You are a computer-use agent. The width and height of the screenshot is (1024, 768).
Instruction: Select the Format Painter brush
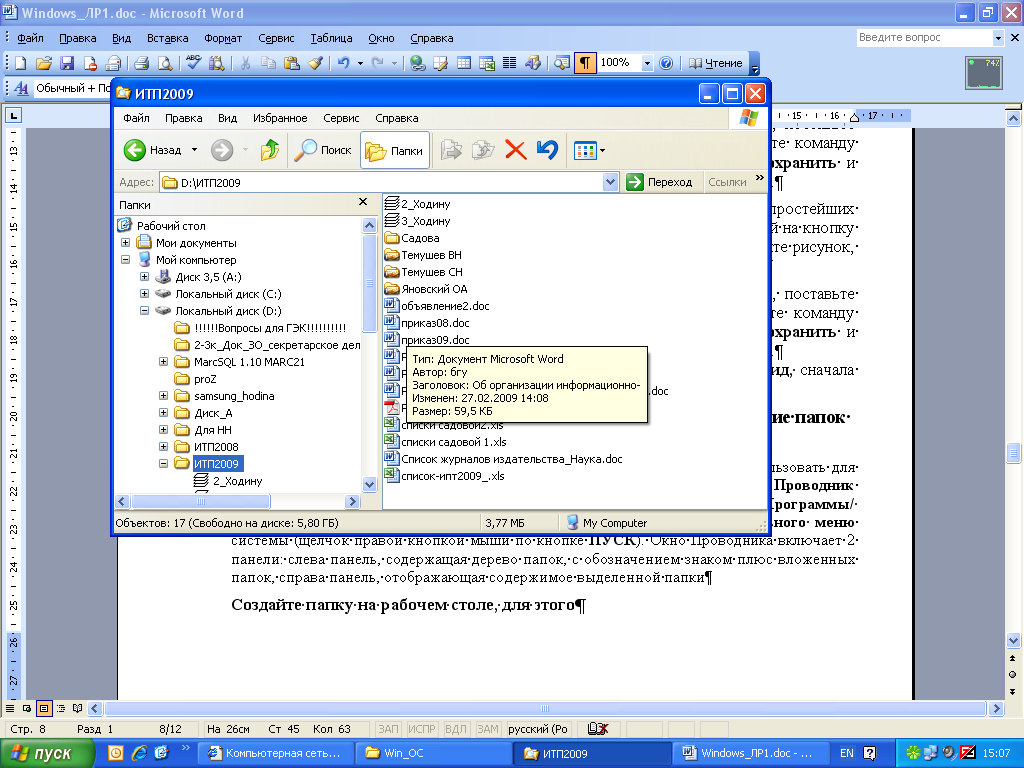coord(315,63)
